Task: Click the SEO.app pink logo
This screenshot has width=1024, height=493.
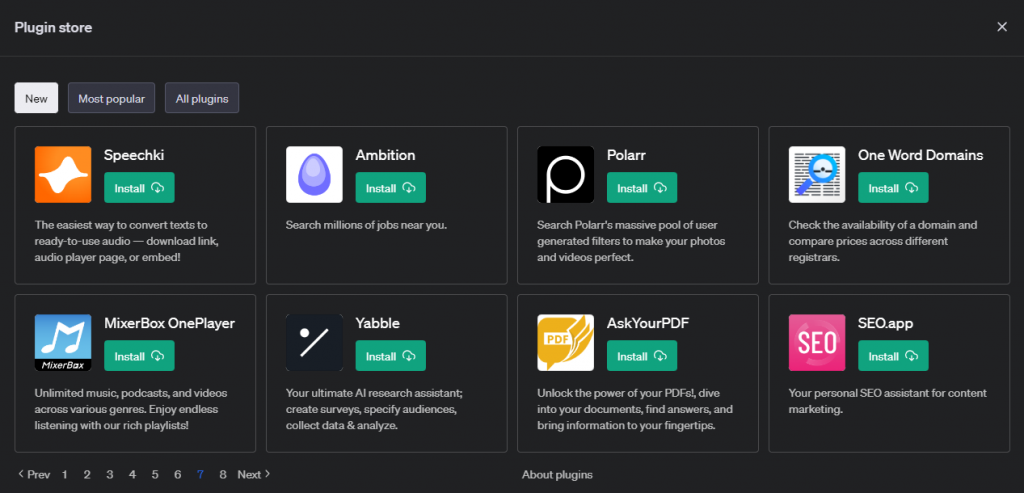Action: point(816,343)
